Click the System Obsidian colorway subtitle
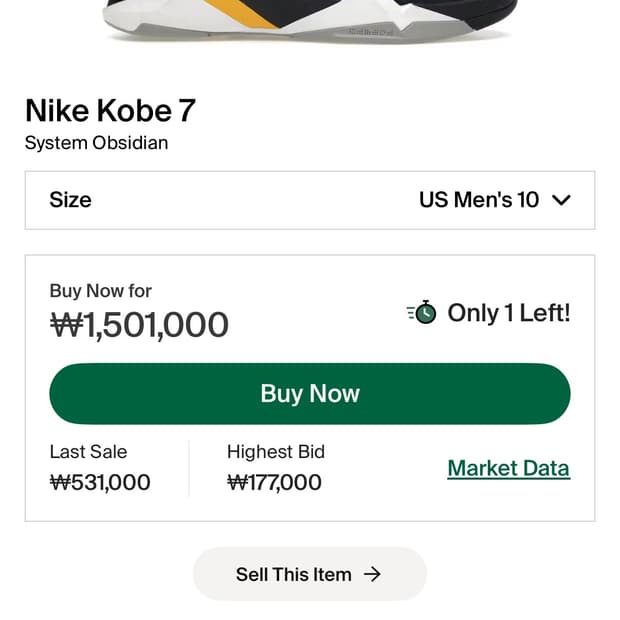 (x=96, y=142)
